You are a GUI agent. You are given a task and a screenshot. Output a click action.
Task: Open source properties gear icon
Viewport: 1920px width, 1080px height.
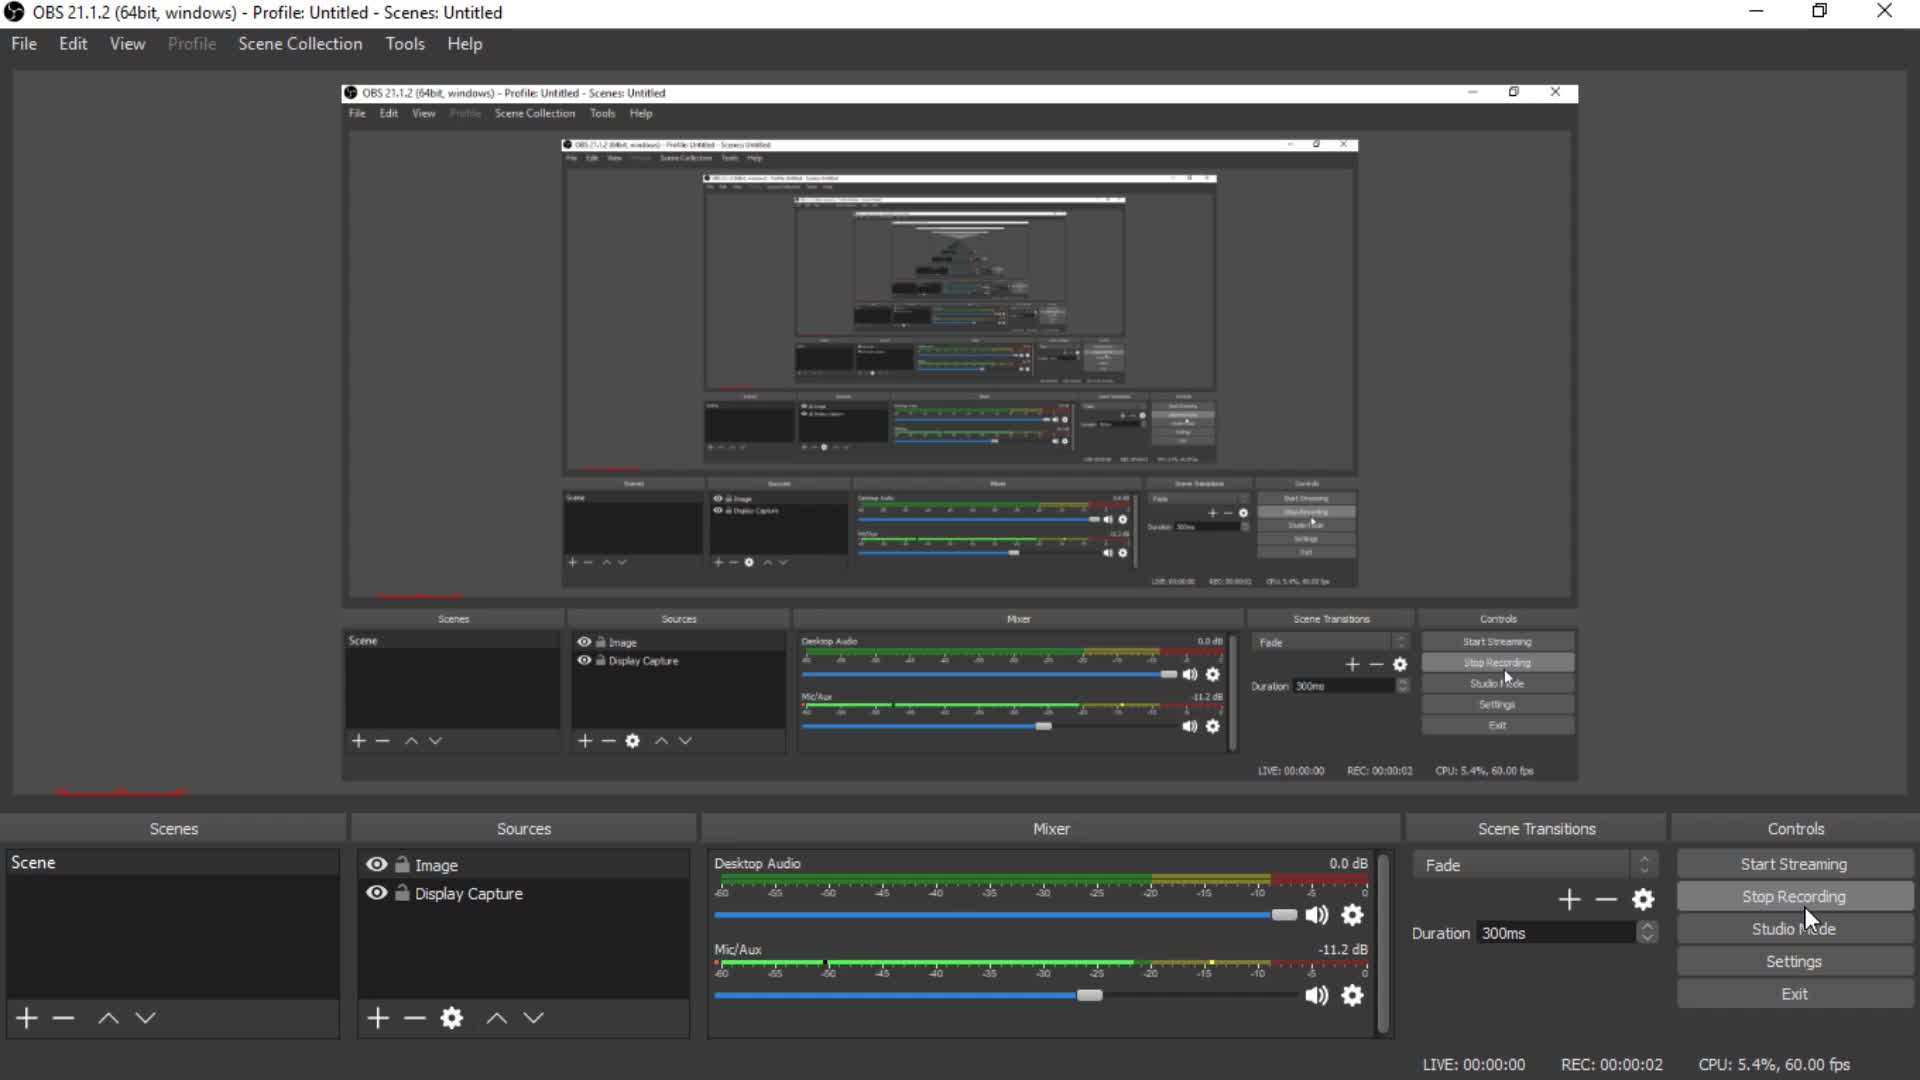point(452,1018)
